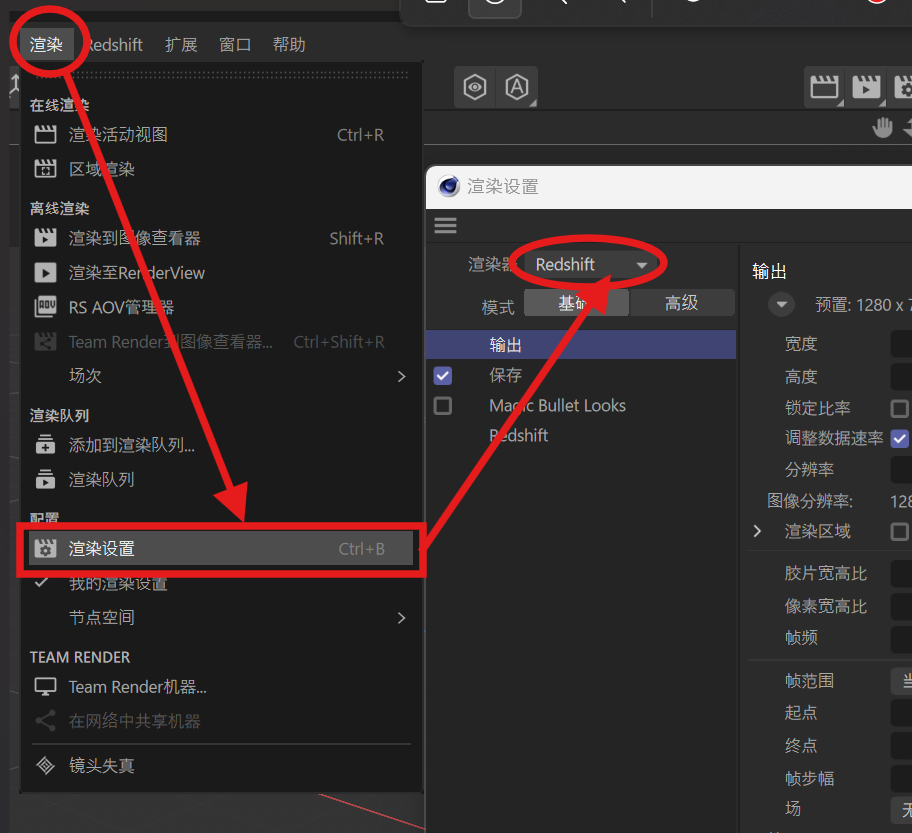Click the 帧步幅 label
Image resolution: width=912 pixels, height=833 pixels.
click(809, 778)
